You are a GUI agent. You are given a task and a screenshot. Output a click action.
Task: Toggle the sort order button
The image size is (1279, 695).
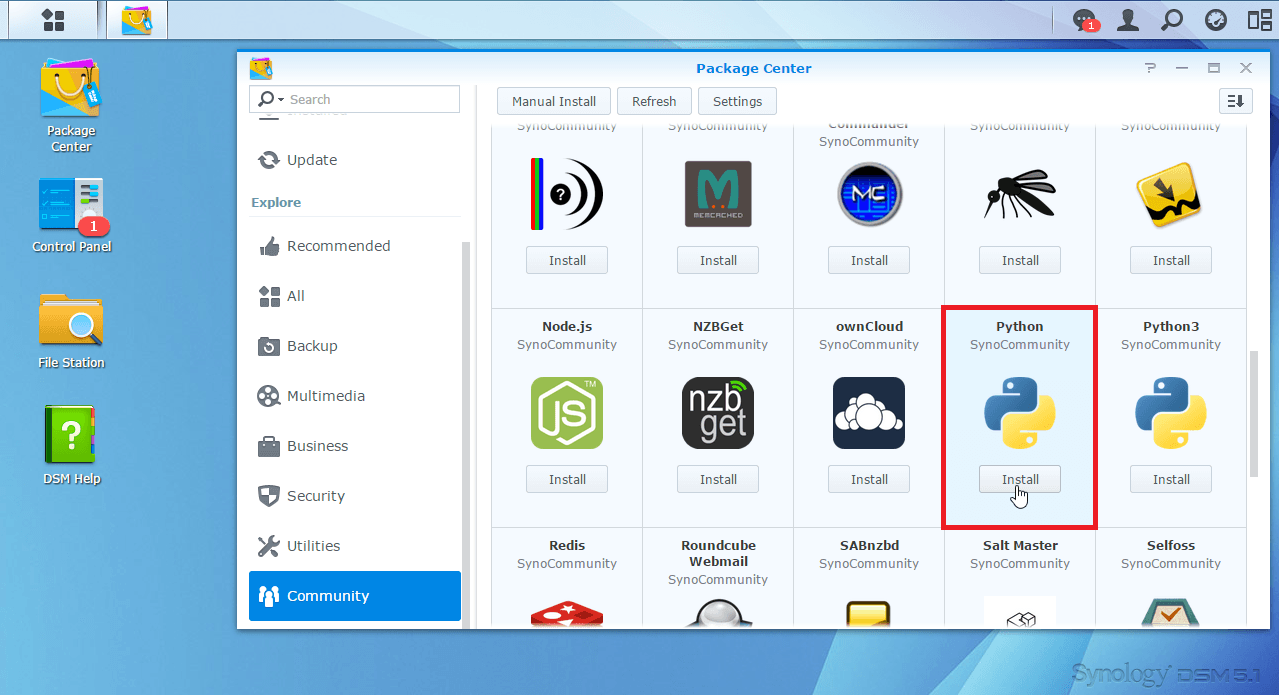tap(1236, 101)
